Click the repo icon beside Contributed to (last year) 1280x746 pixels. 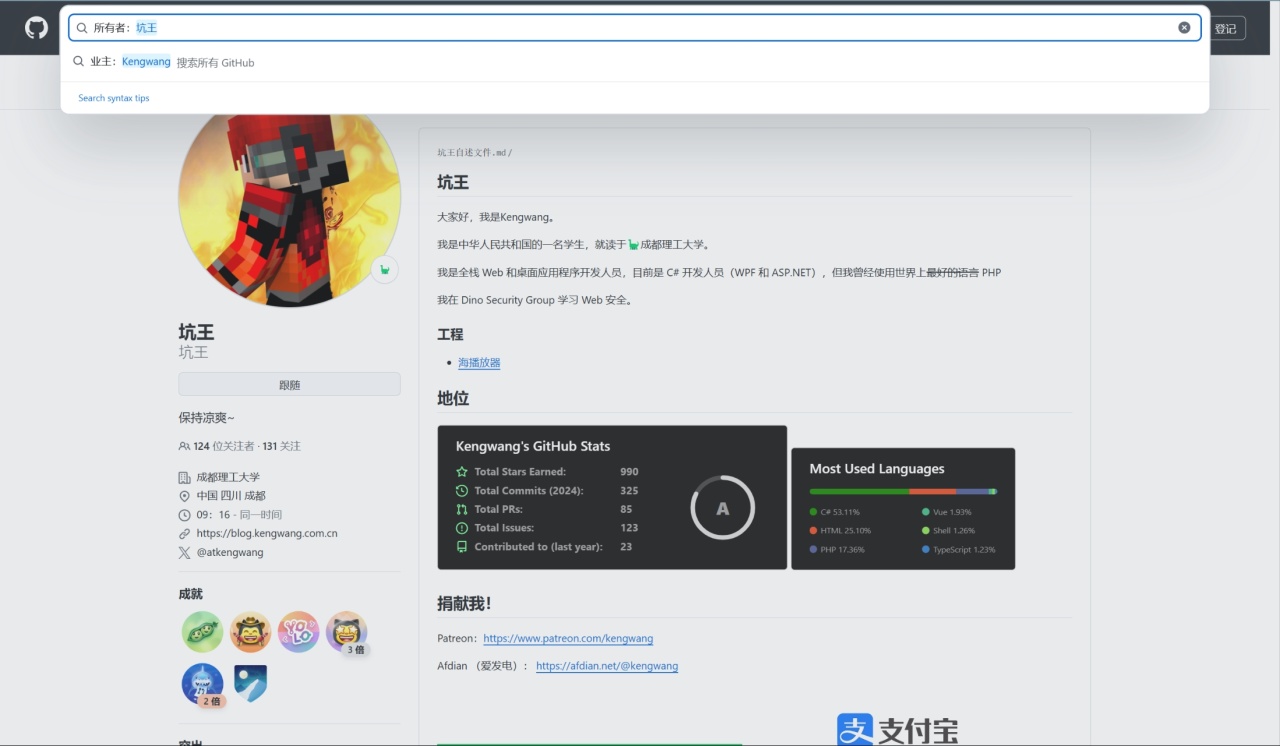461,547
